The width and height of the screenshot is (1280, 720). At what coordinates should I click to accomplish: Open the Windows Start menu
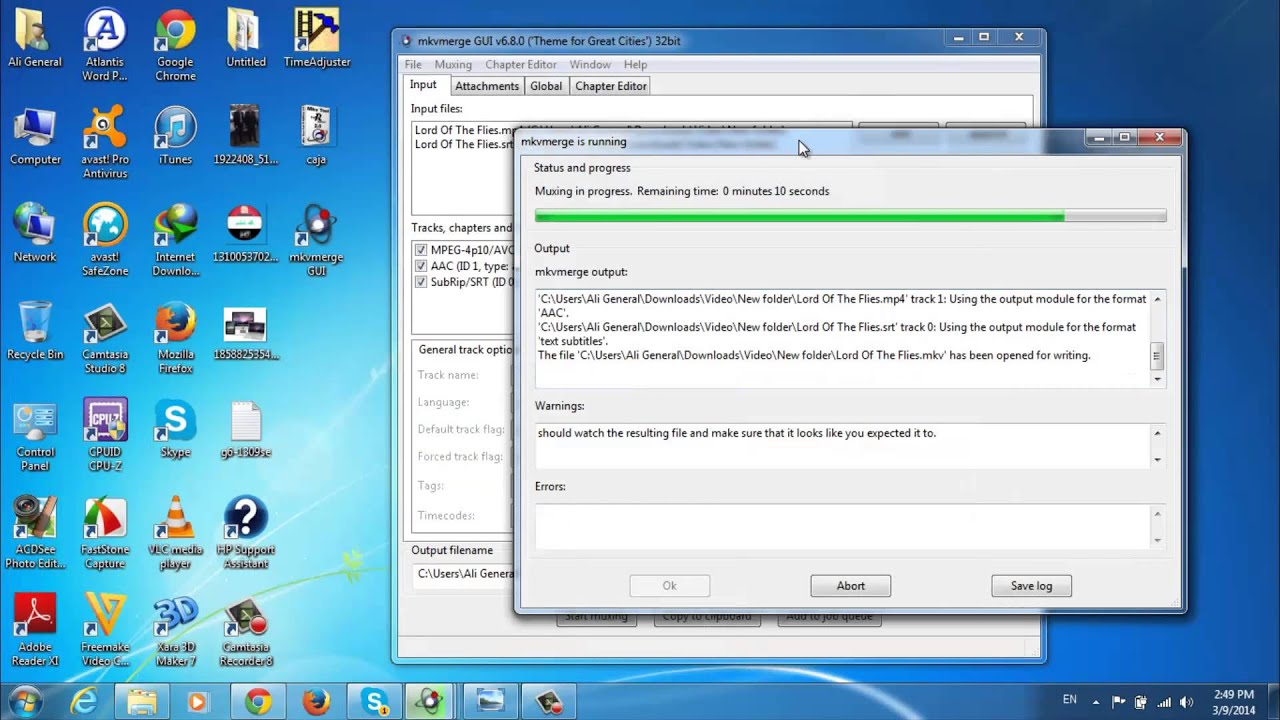[x=25, y=701]
